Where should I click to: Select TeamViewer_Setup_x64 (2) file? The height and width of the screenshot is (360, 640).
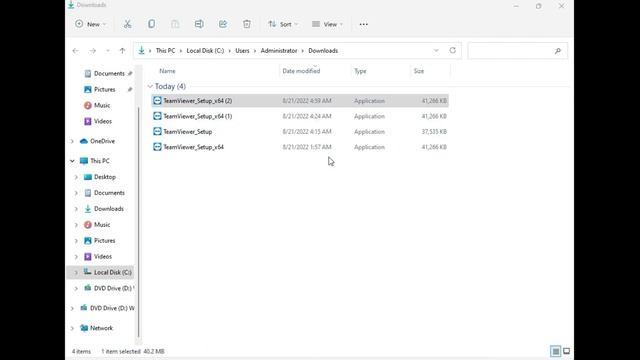pos(300,100)
